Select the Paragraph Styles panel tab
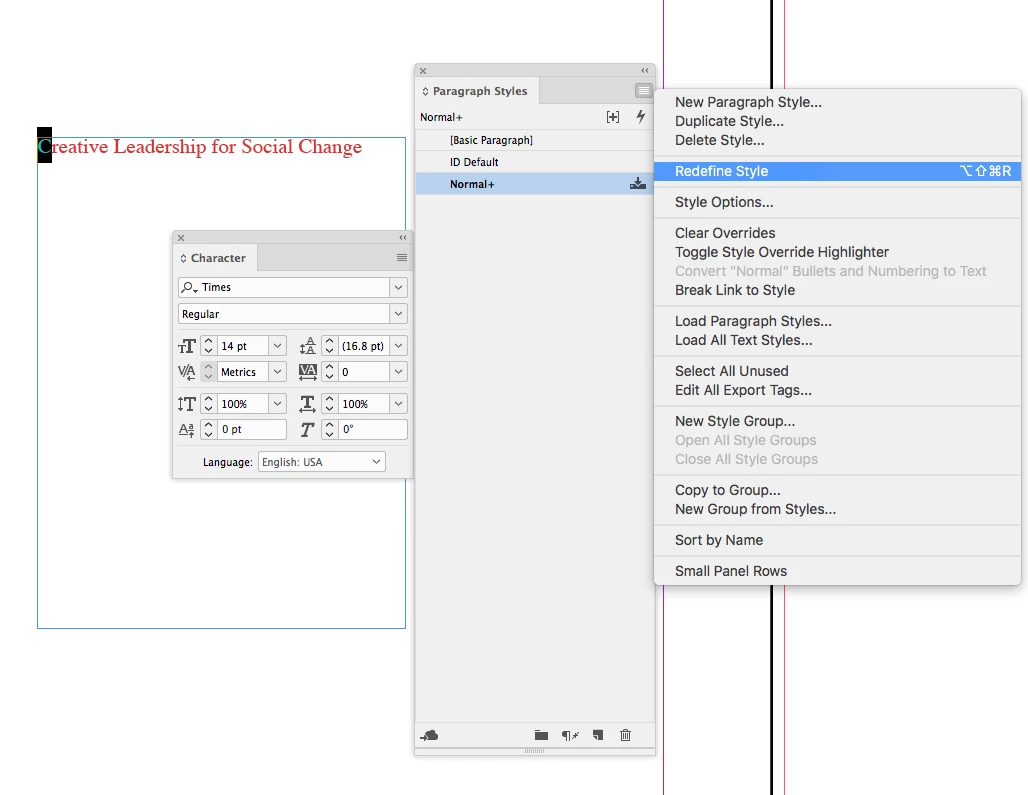This screenshot has width=1028, height=795. coord(477,90)
